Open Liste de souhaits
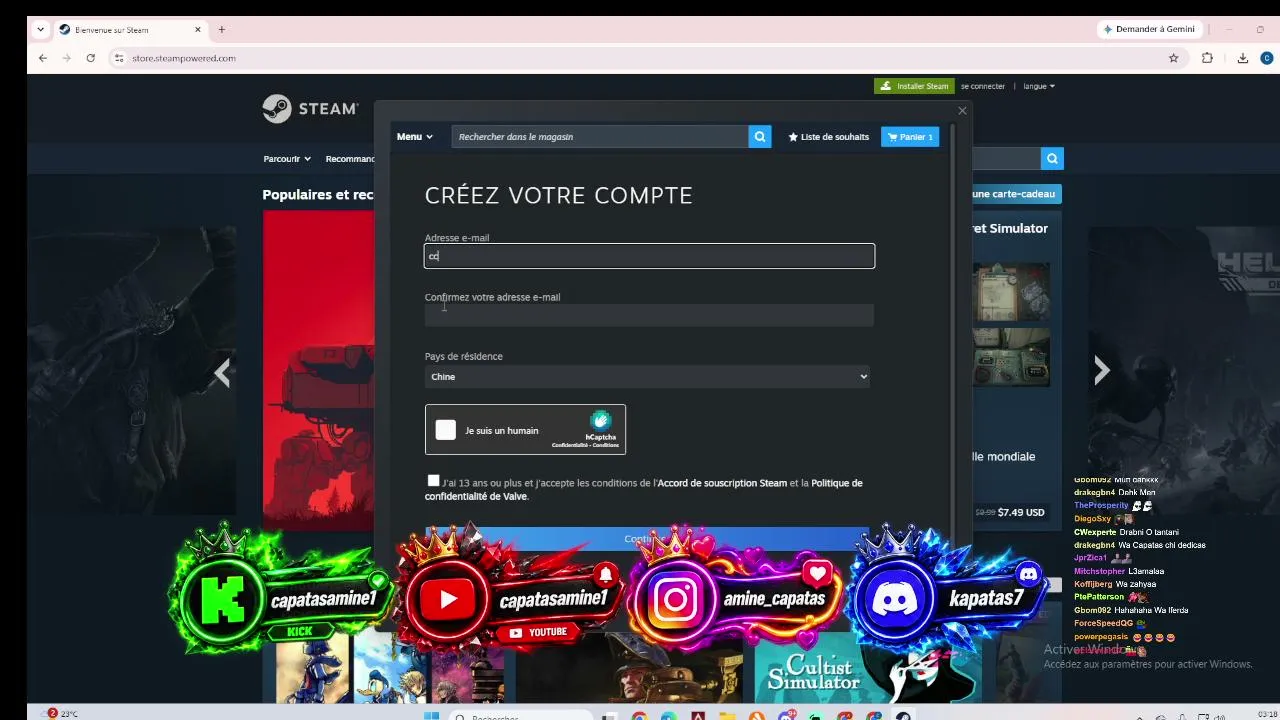The width and height of the screenshot is (1280, 720). click(x=828, y=137)
